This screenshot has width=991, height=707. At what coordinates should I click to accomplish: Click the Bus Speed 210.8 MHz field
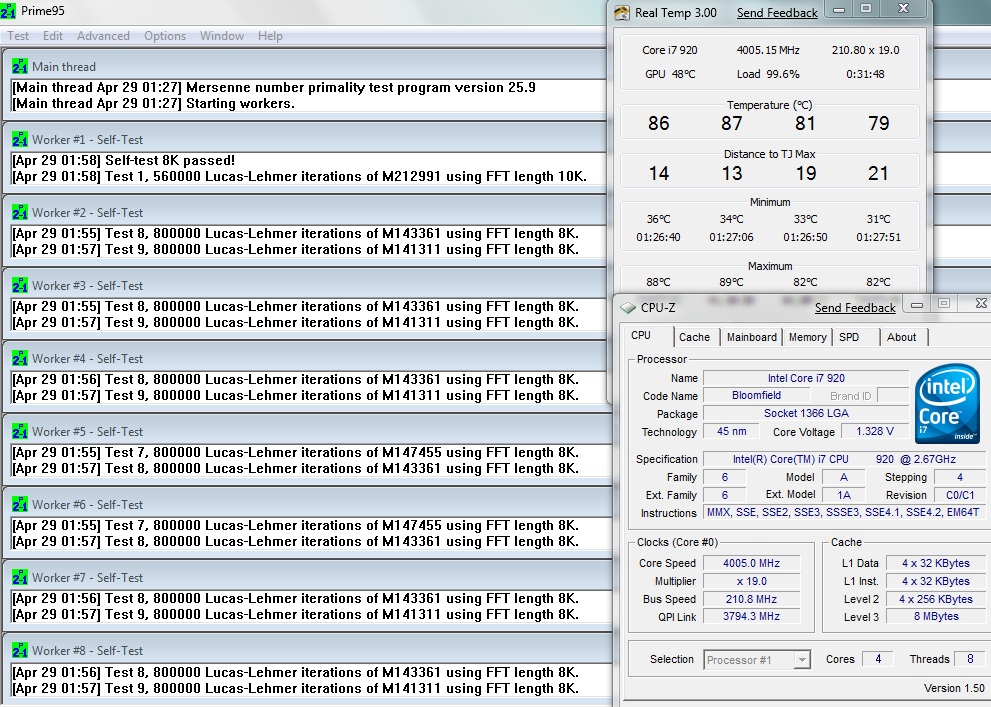click(751, 599)
